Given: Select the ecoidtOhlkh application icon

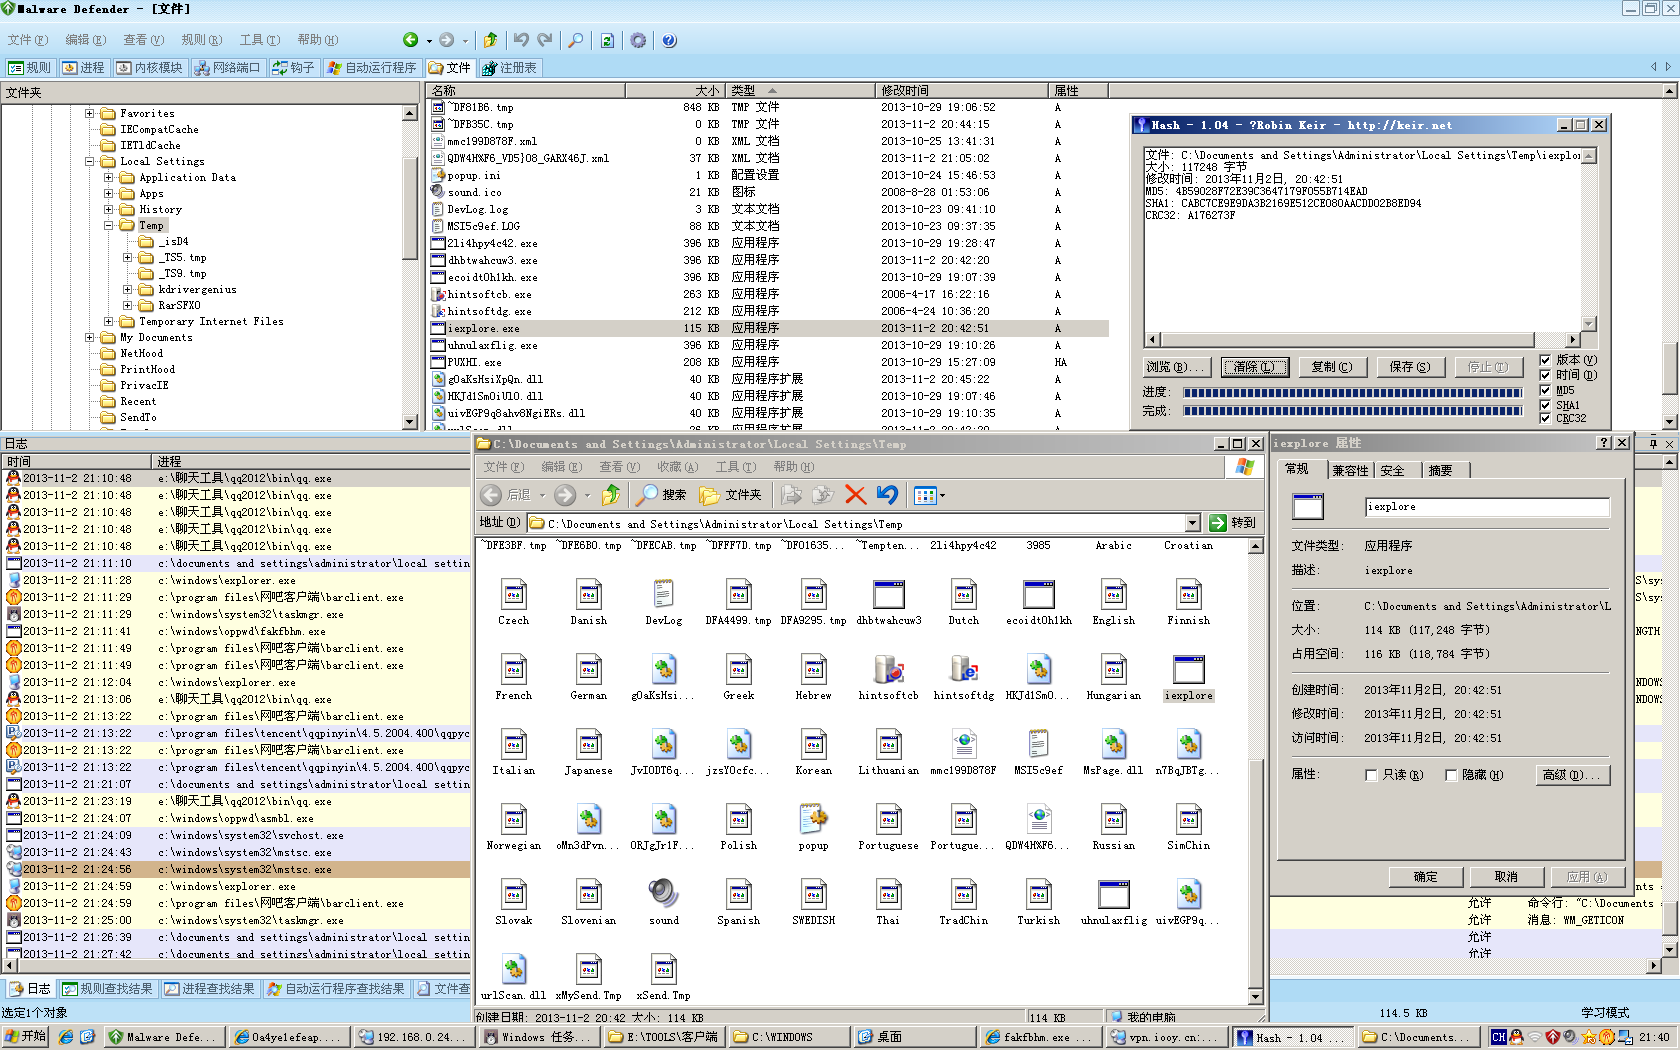Looking at the screenshot, I should 1038,593.
